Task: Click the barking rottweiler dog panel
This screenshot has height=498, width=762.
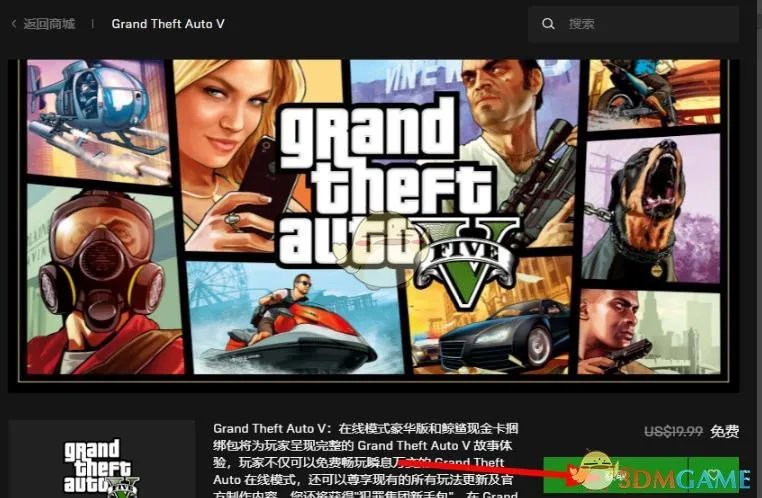Action: (651, 208)
